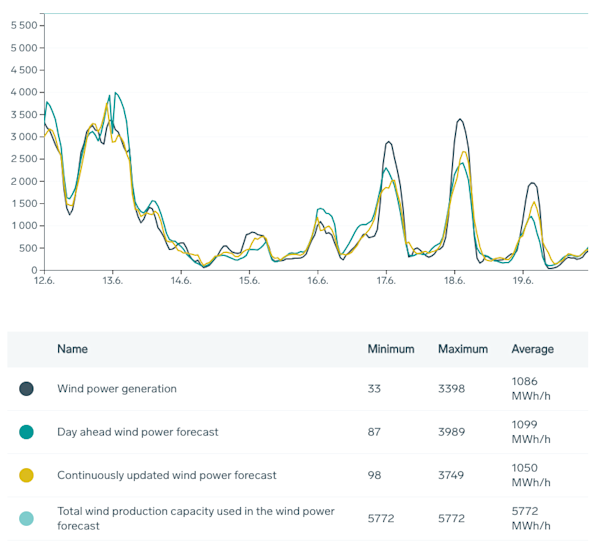Click maximum value 3398
Viewport: 600px width, 545px height.
click(452, 389)
